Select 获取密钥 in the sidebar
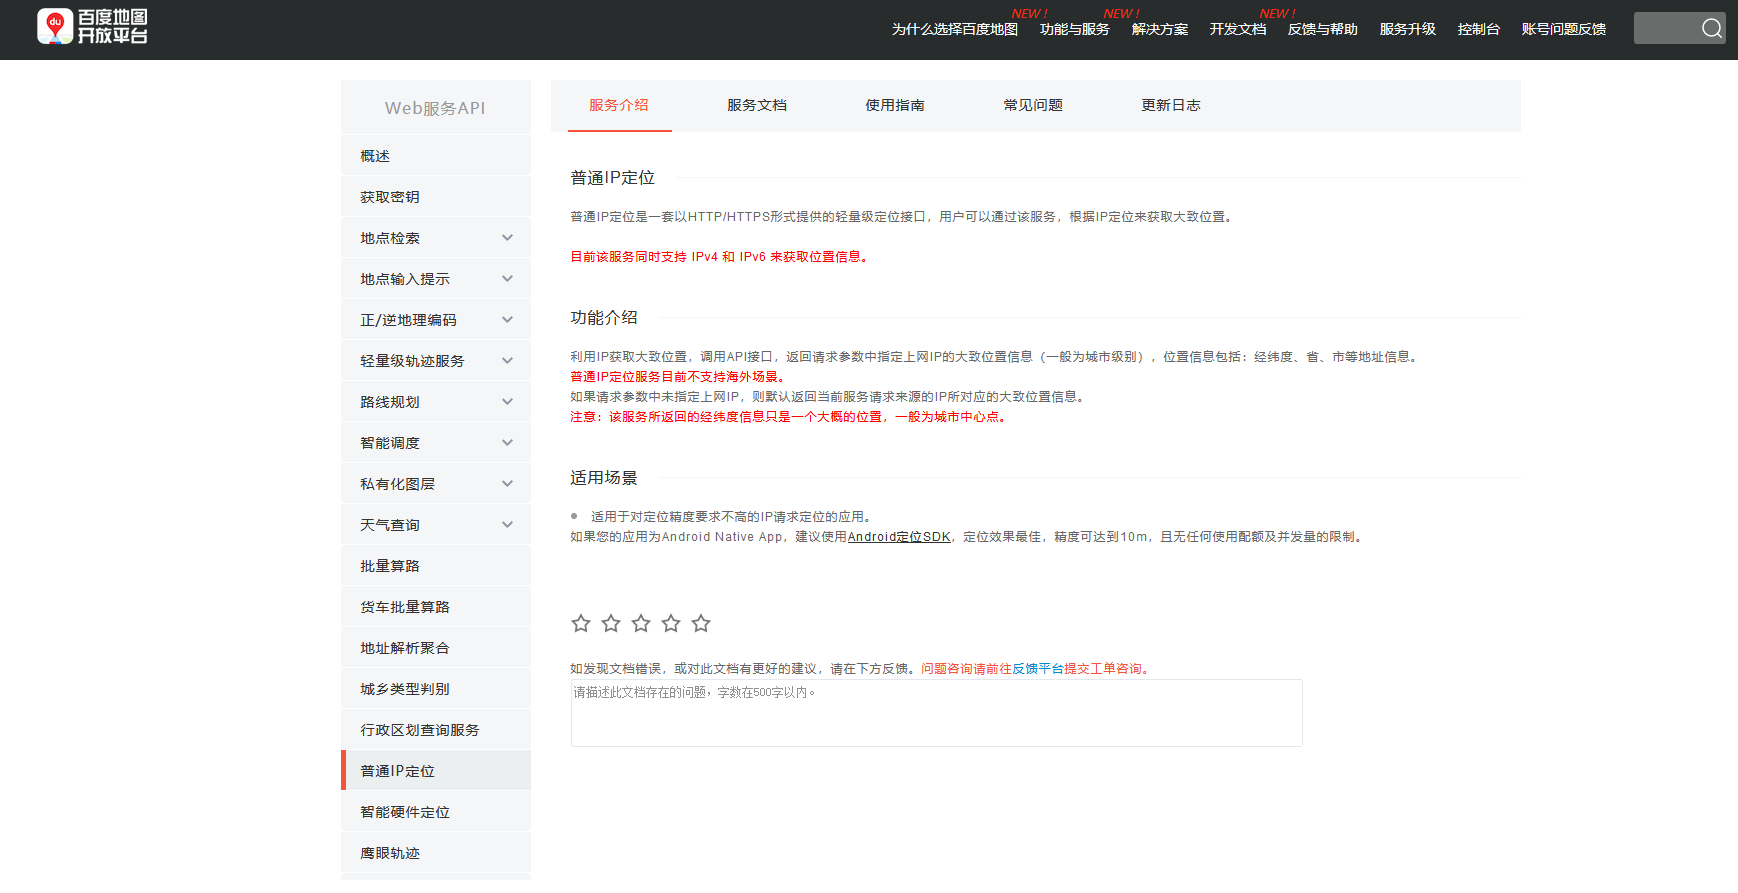Image resolution: width=1738 pixels, height=893 pixels. click(x=436, y=197)
